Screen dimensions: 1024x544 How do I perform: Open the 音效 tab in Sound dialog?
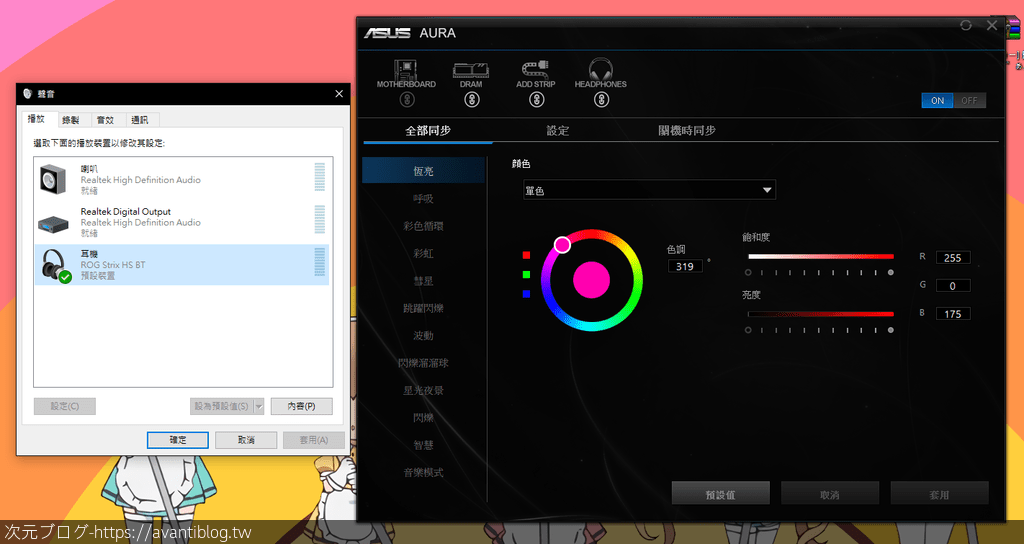coord(105,120)
